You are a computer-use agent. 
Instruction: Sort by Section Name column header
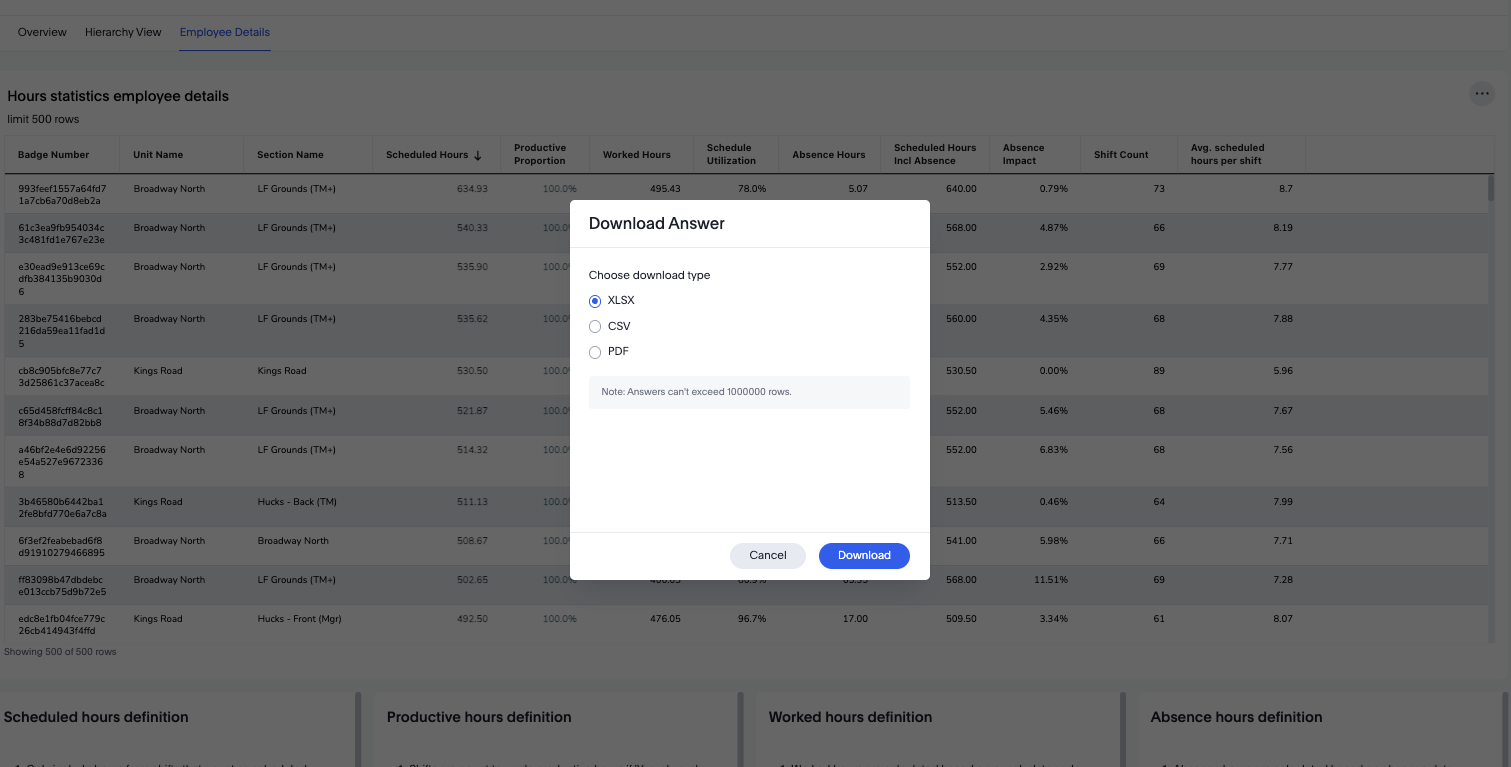pos(290,155)
